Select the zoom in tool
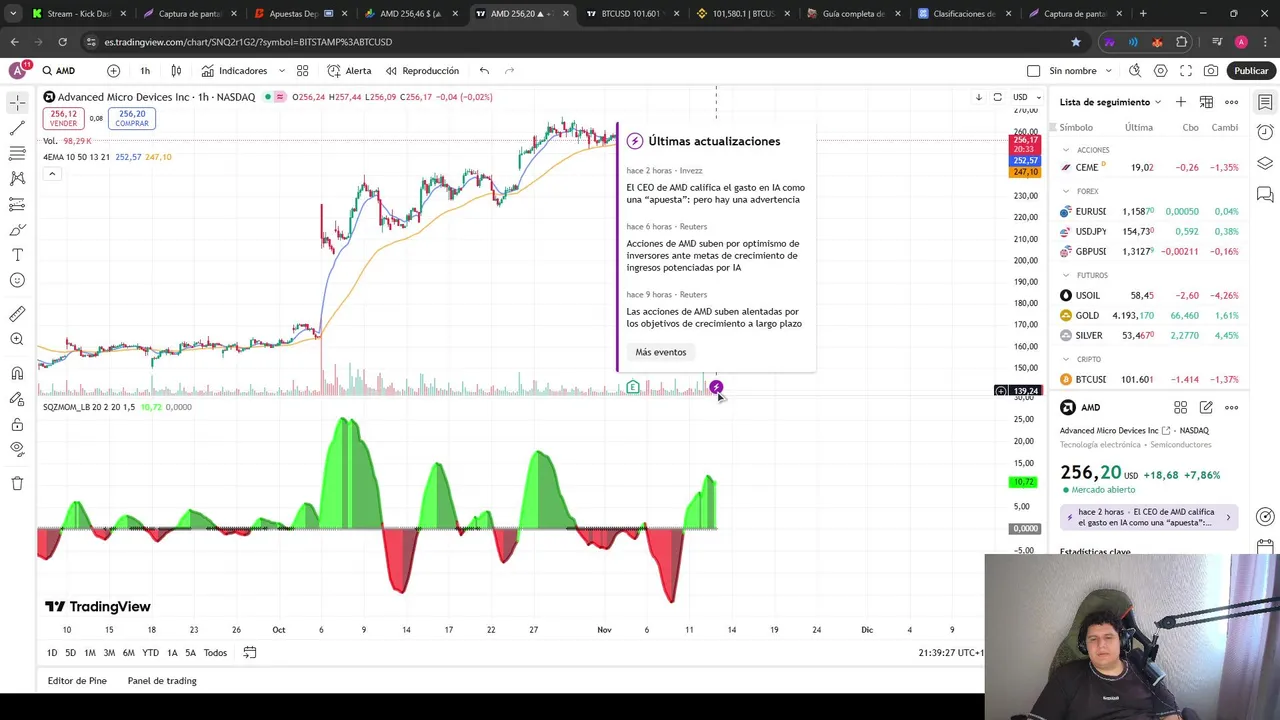1280x720 pixels. coord(17,340)
